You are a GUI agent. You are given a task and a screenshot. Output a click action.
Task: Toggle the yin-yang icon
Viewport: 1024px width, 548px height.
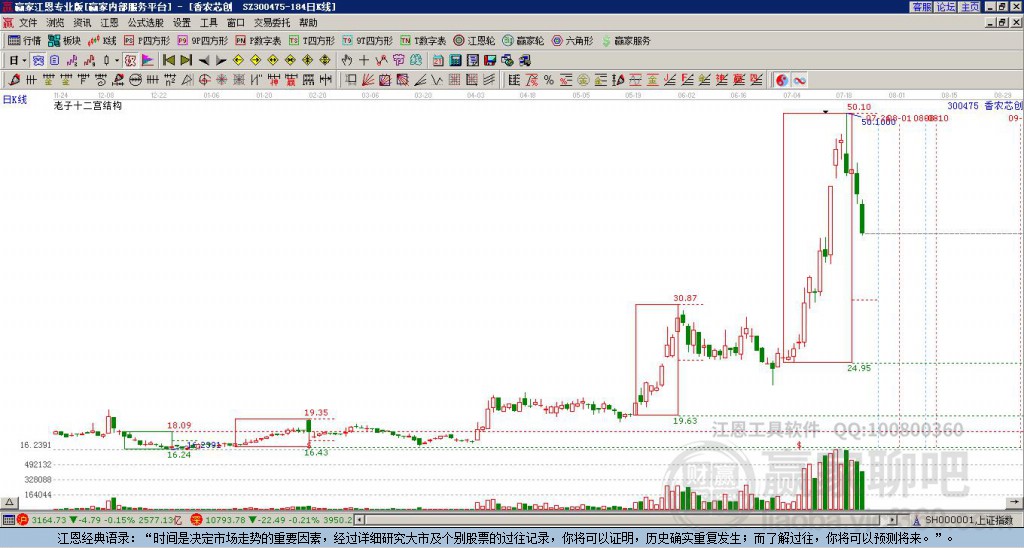coord(782,80)
